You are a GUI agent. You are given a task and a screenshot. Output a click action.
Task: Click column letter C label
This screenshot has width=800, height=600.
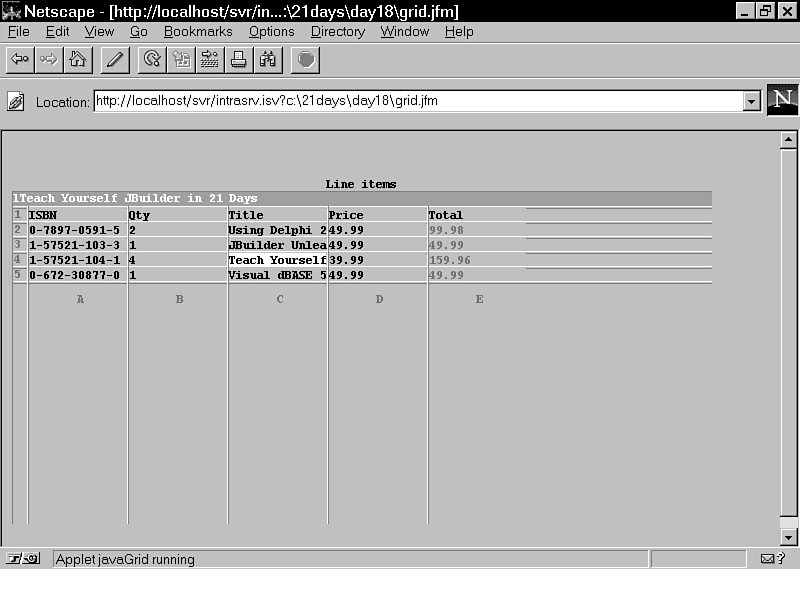coord(280,299)
